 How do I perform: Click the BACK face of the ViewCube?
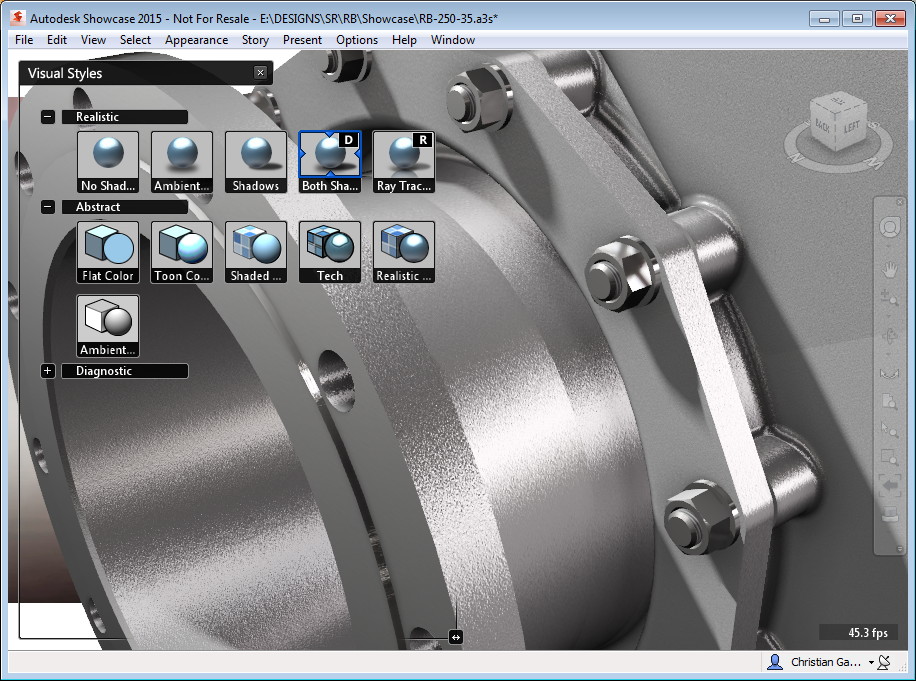click(x=823, y=125)
